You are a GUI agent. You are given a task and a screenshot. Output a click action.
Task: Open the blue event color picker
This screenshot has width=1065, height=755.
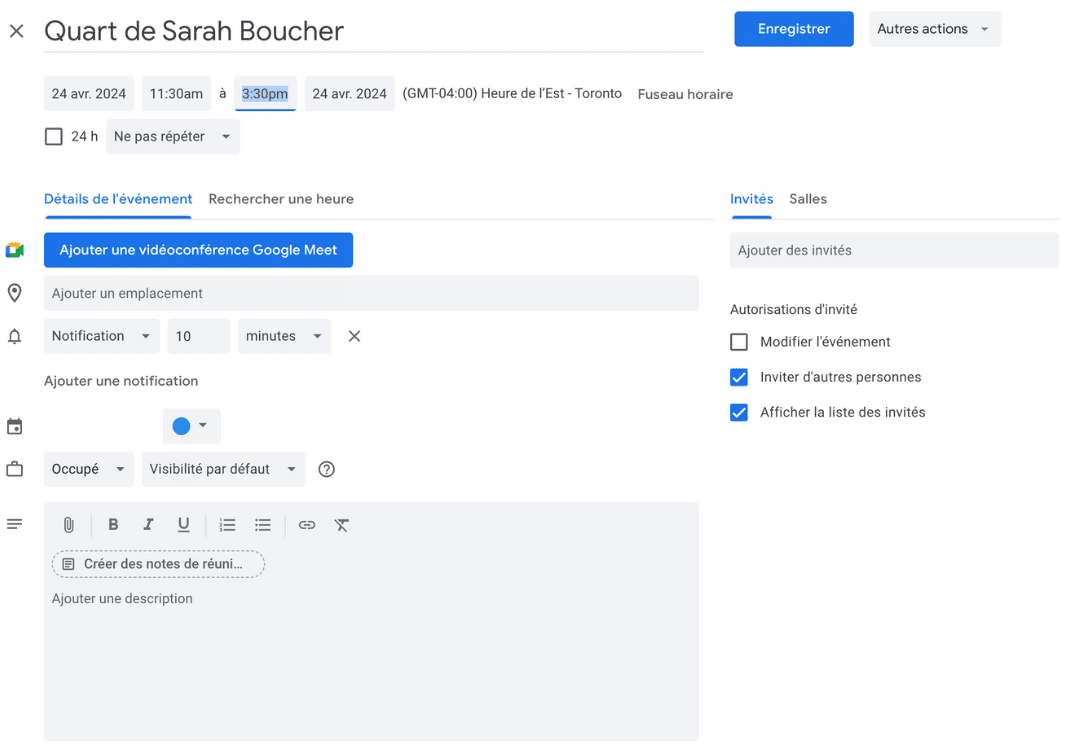[x=191, y=426]
